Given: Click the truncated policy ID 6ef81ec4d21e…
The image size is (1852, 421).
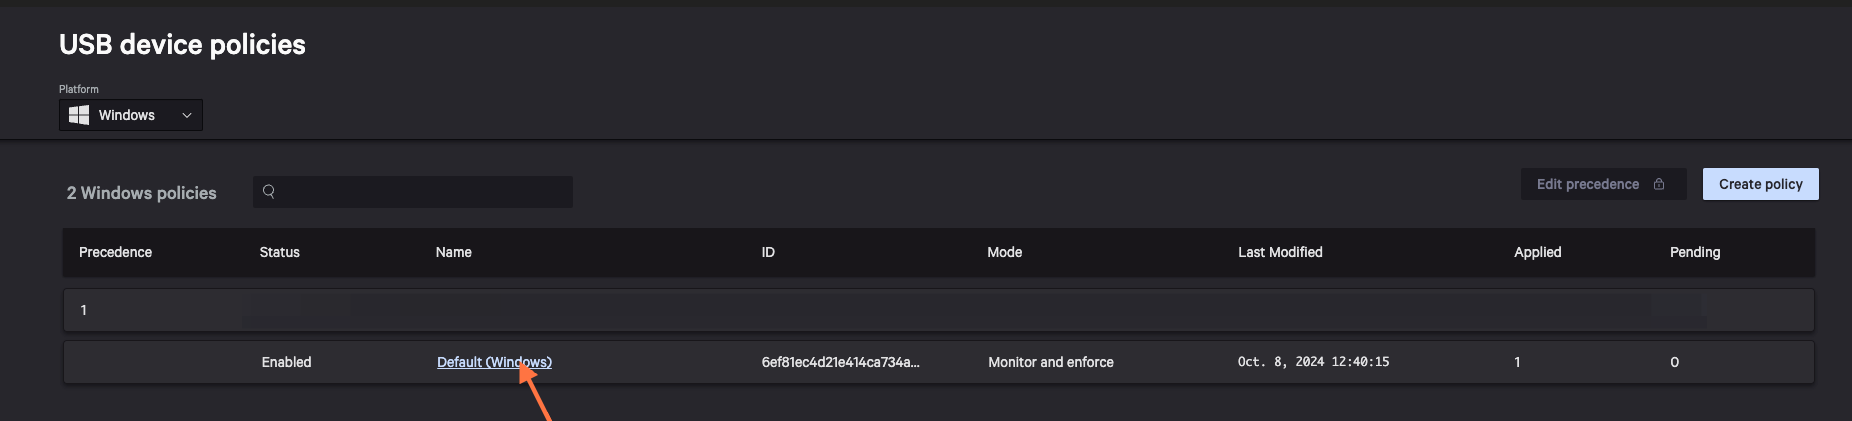Looking at the screenshot, I should pos(840,362).
